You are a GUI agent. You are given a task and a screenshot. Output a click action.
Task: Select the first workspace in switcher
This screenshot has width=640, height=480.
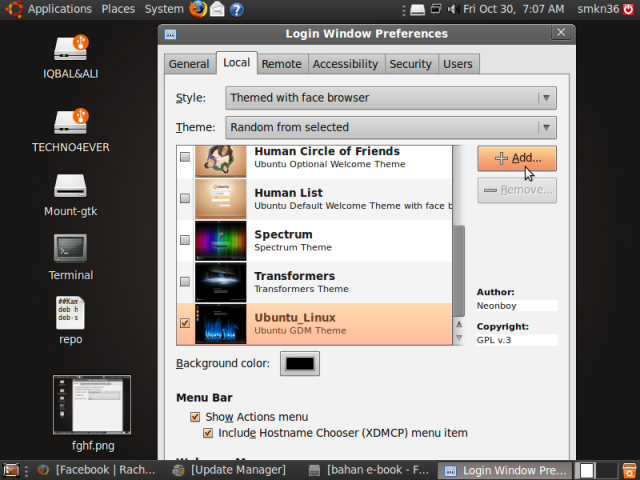point(587,470)
